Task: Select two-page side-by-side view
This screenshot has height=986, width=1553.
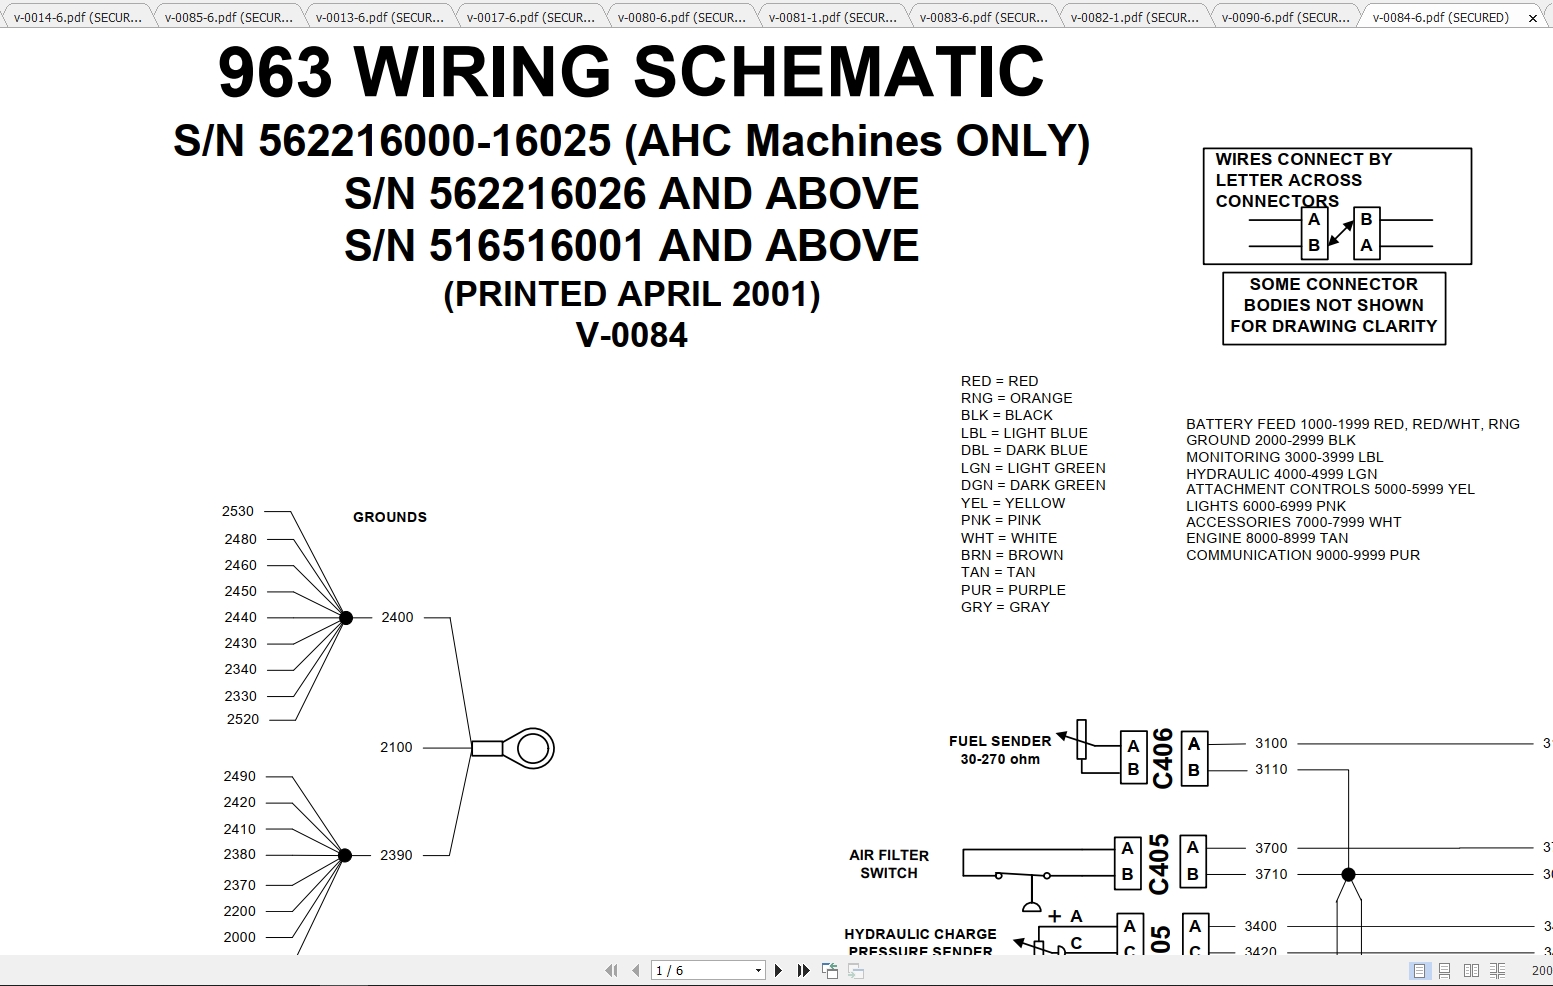Action: point(1471,970)
